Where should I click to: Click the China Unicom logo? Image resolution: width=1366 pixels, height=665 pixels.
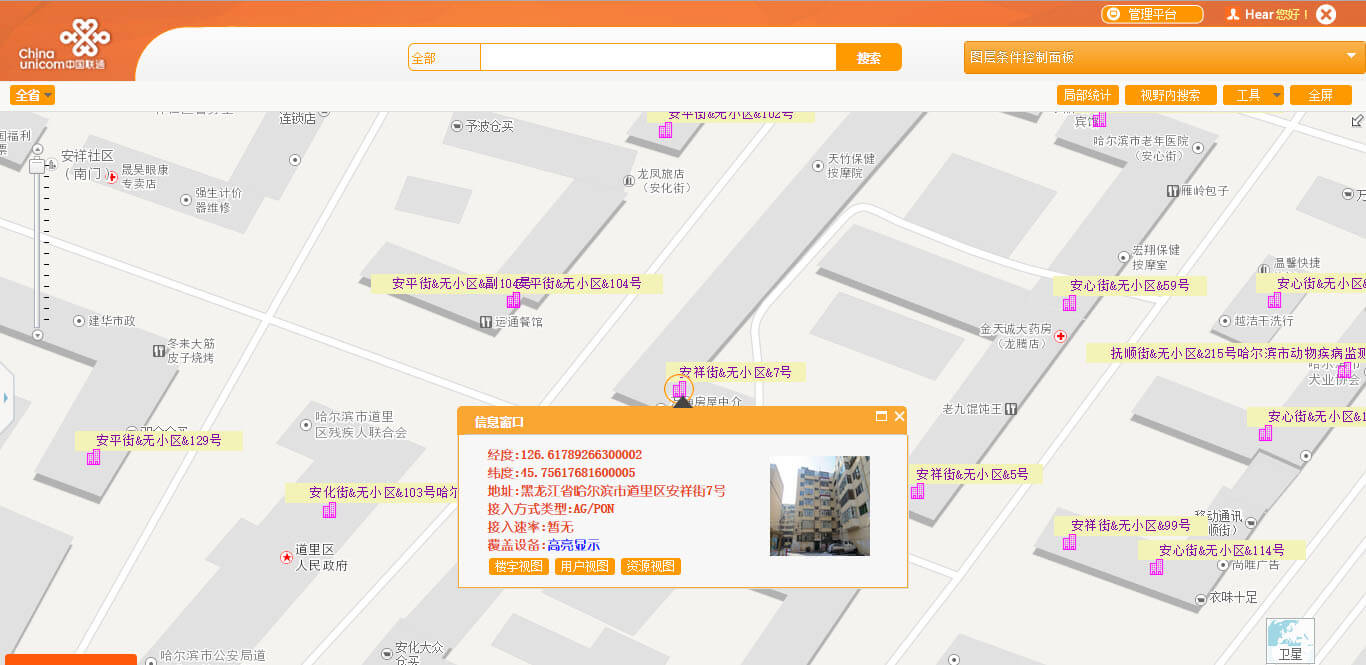coord(63,46)
